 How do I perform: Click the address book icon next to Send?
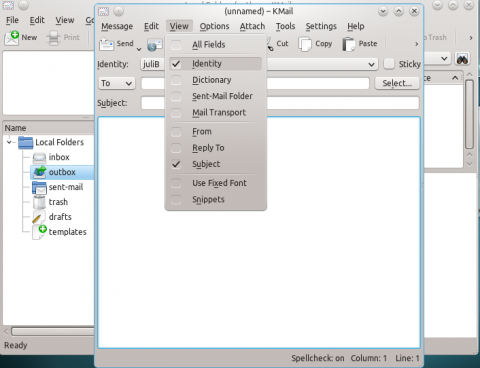[x=155, y=45]
